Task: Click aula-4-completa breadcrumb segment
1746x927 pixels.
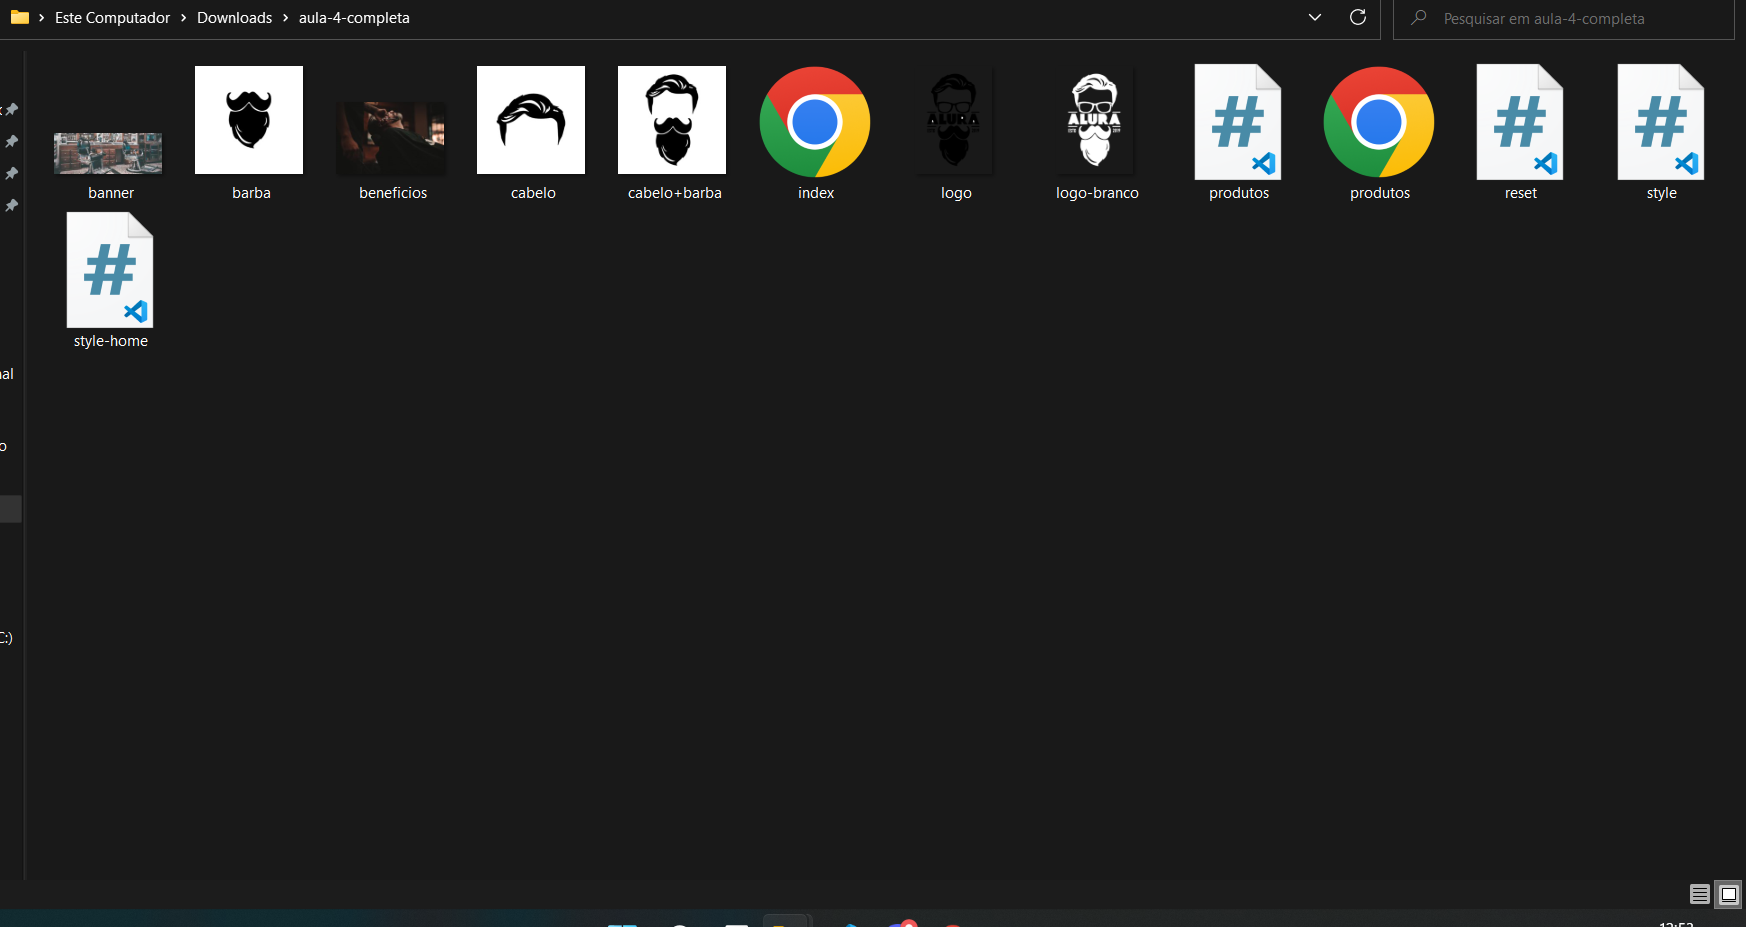Action: pyautogui.click(x=354, y=18)
